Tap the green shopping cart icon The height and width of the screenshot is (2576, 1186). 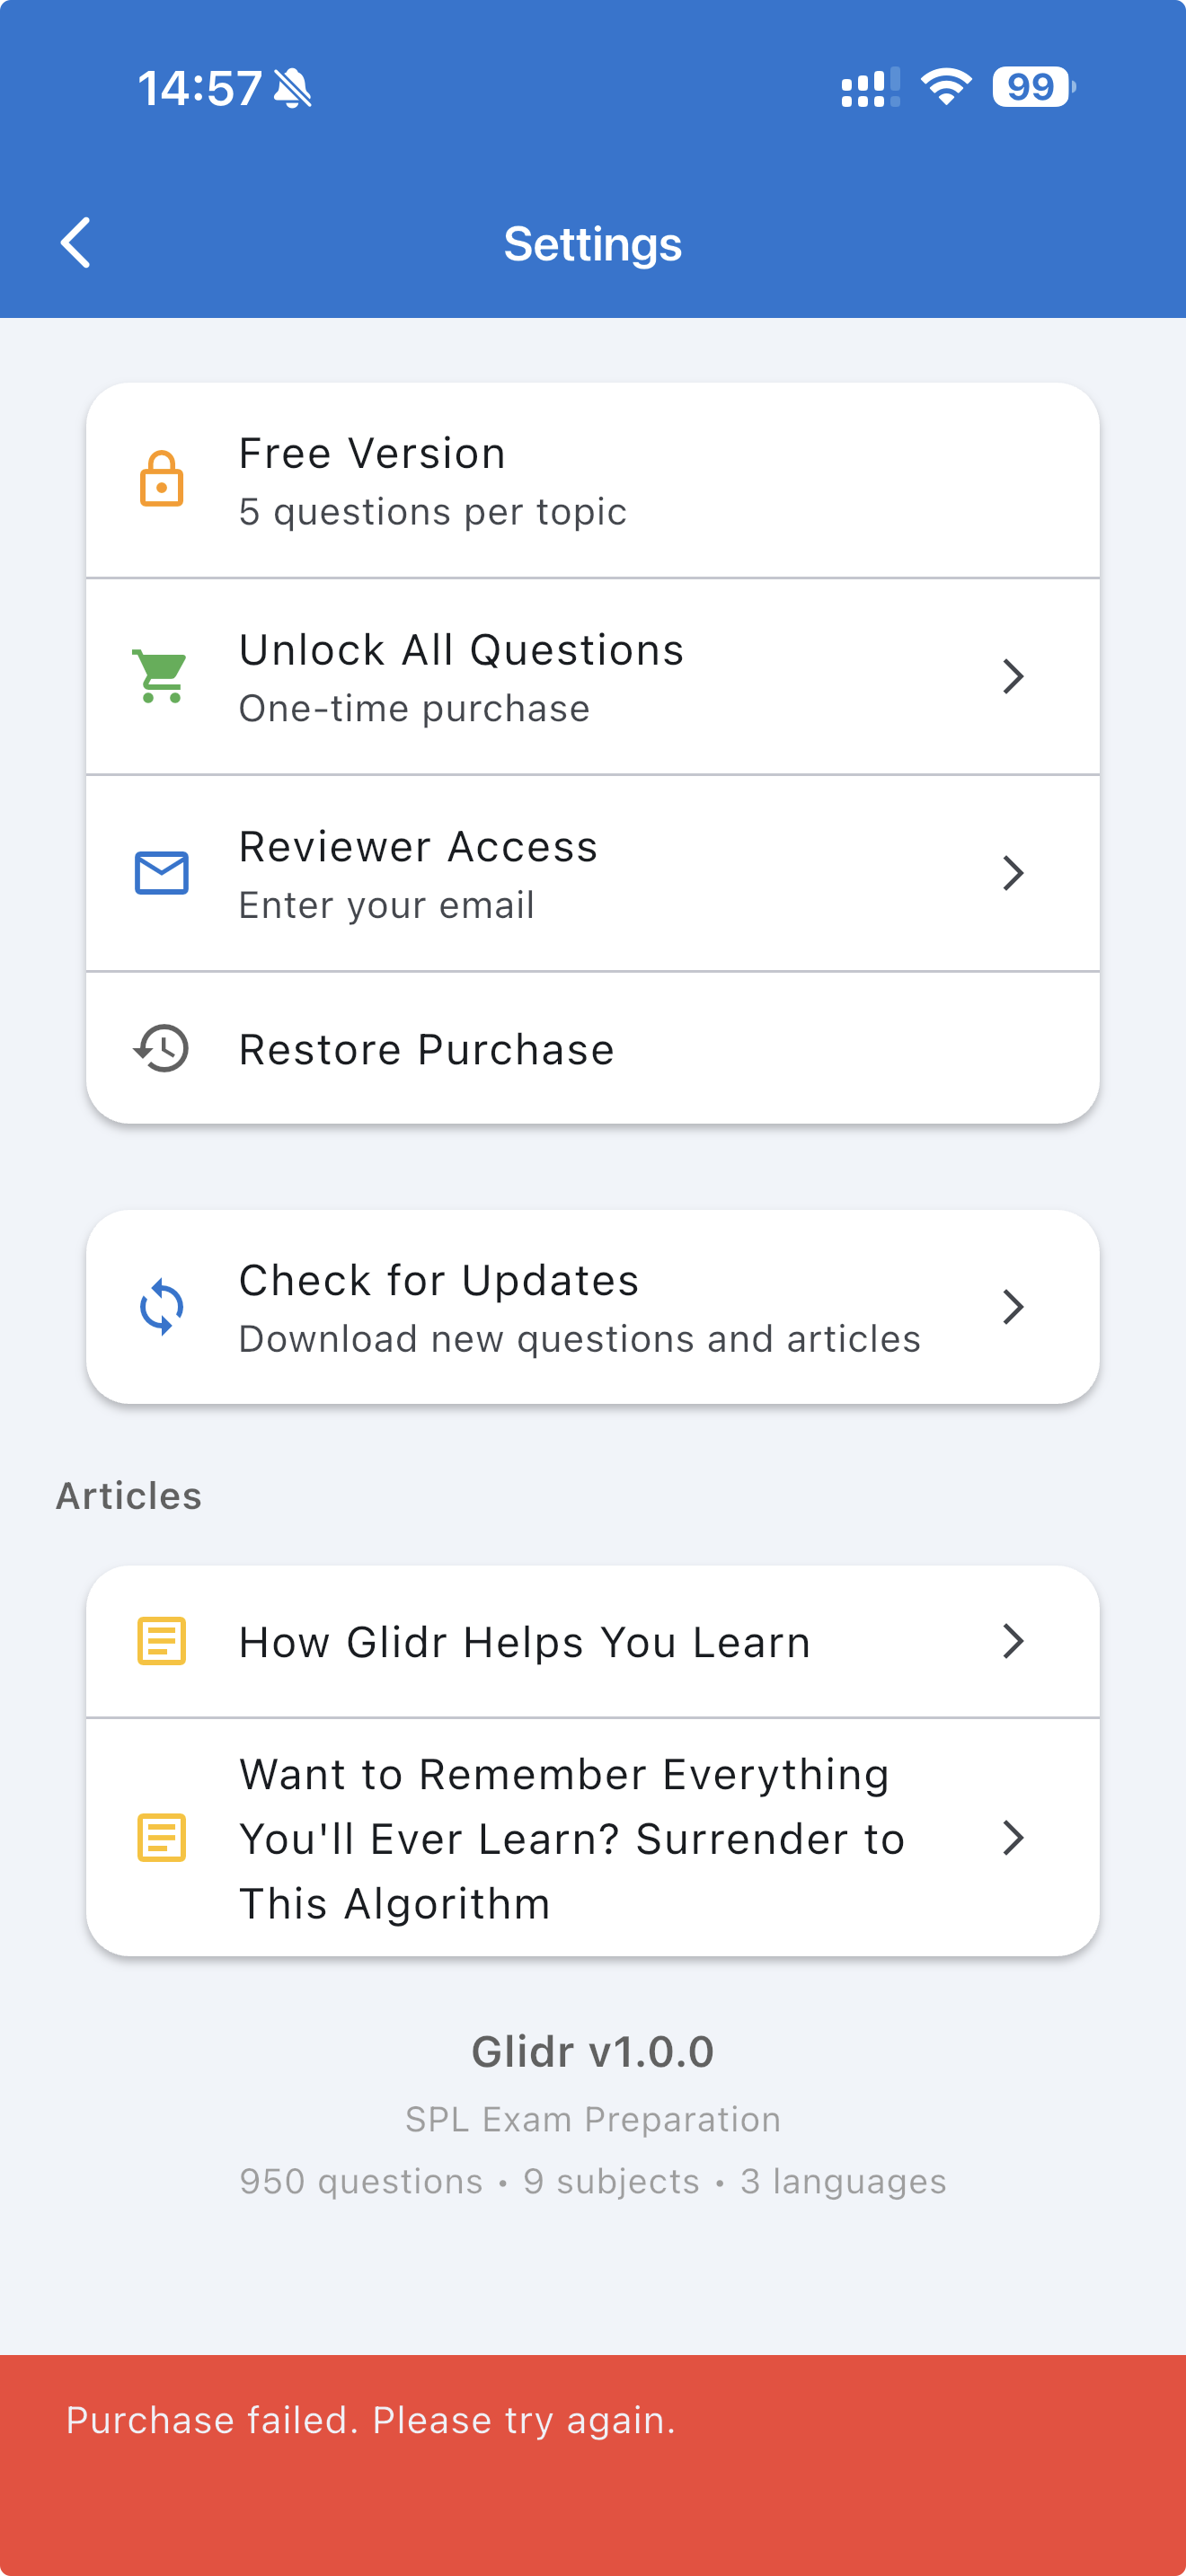click(x=161, y=676)
